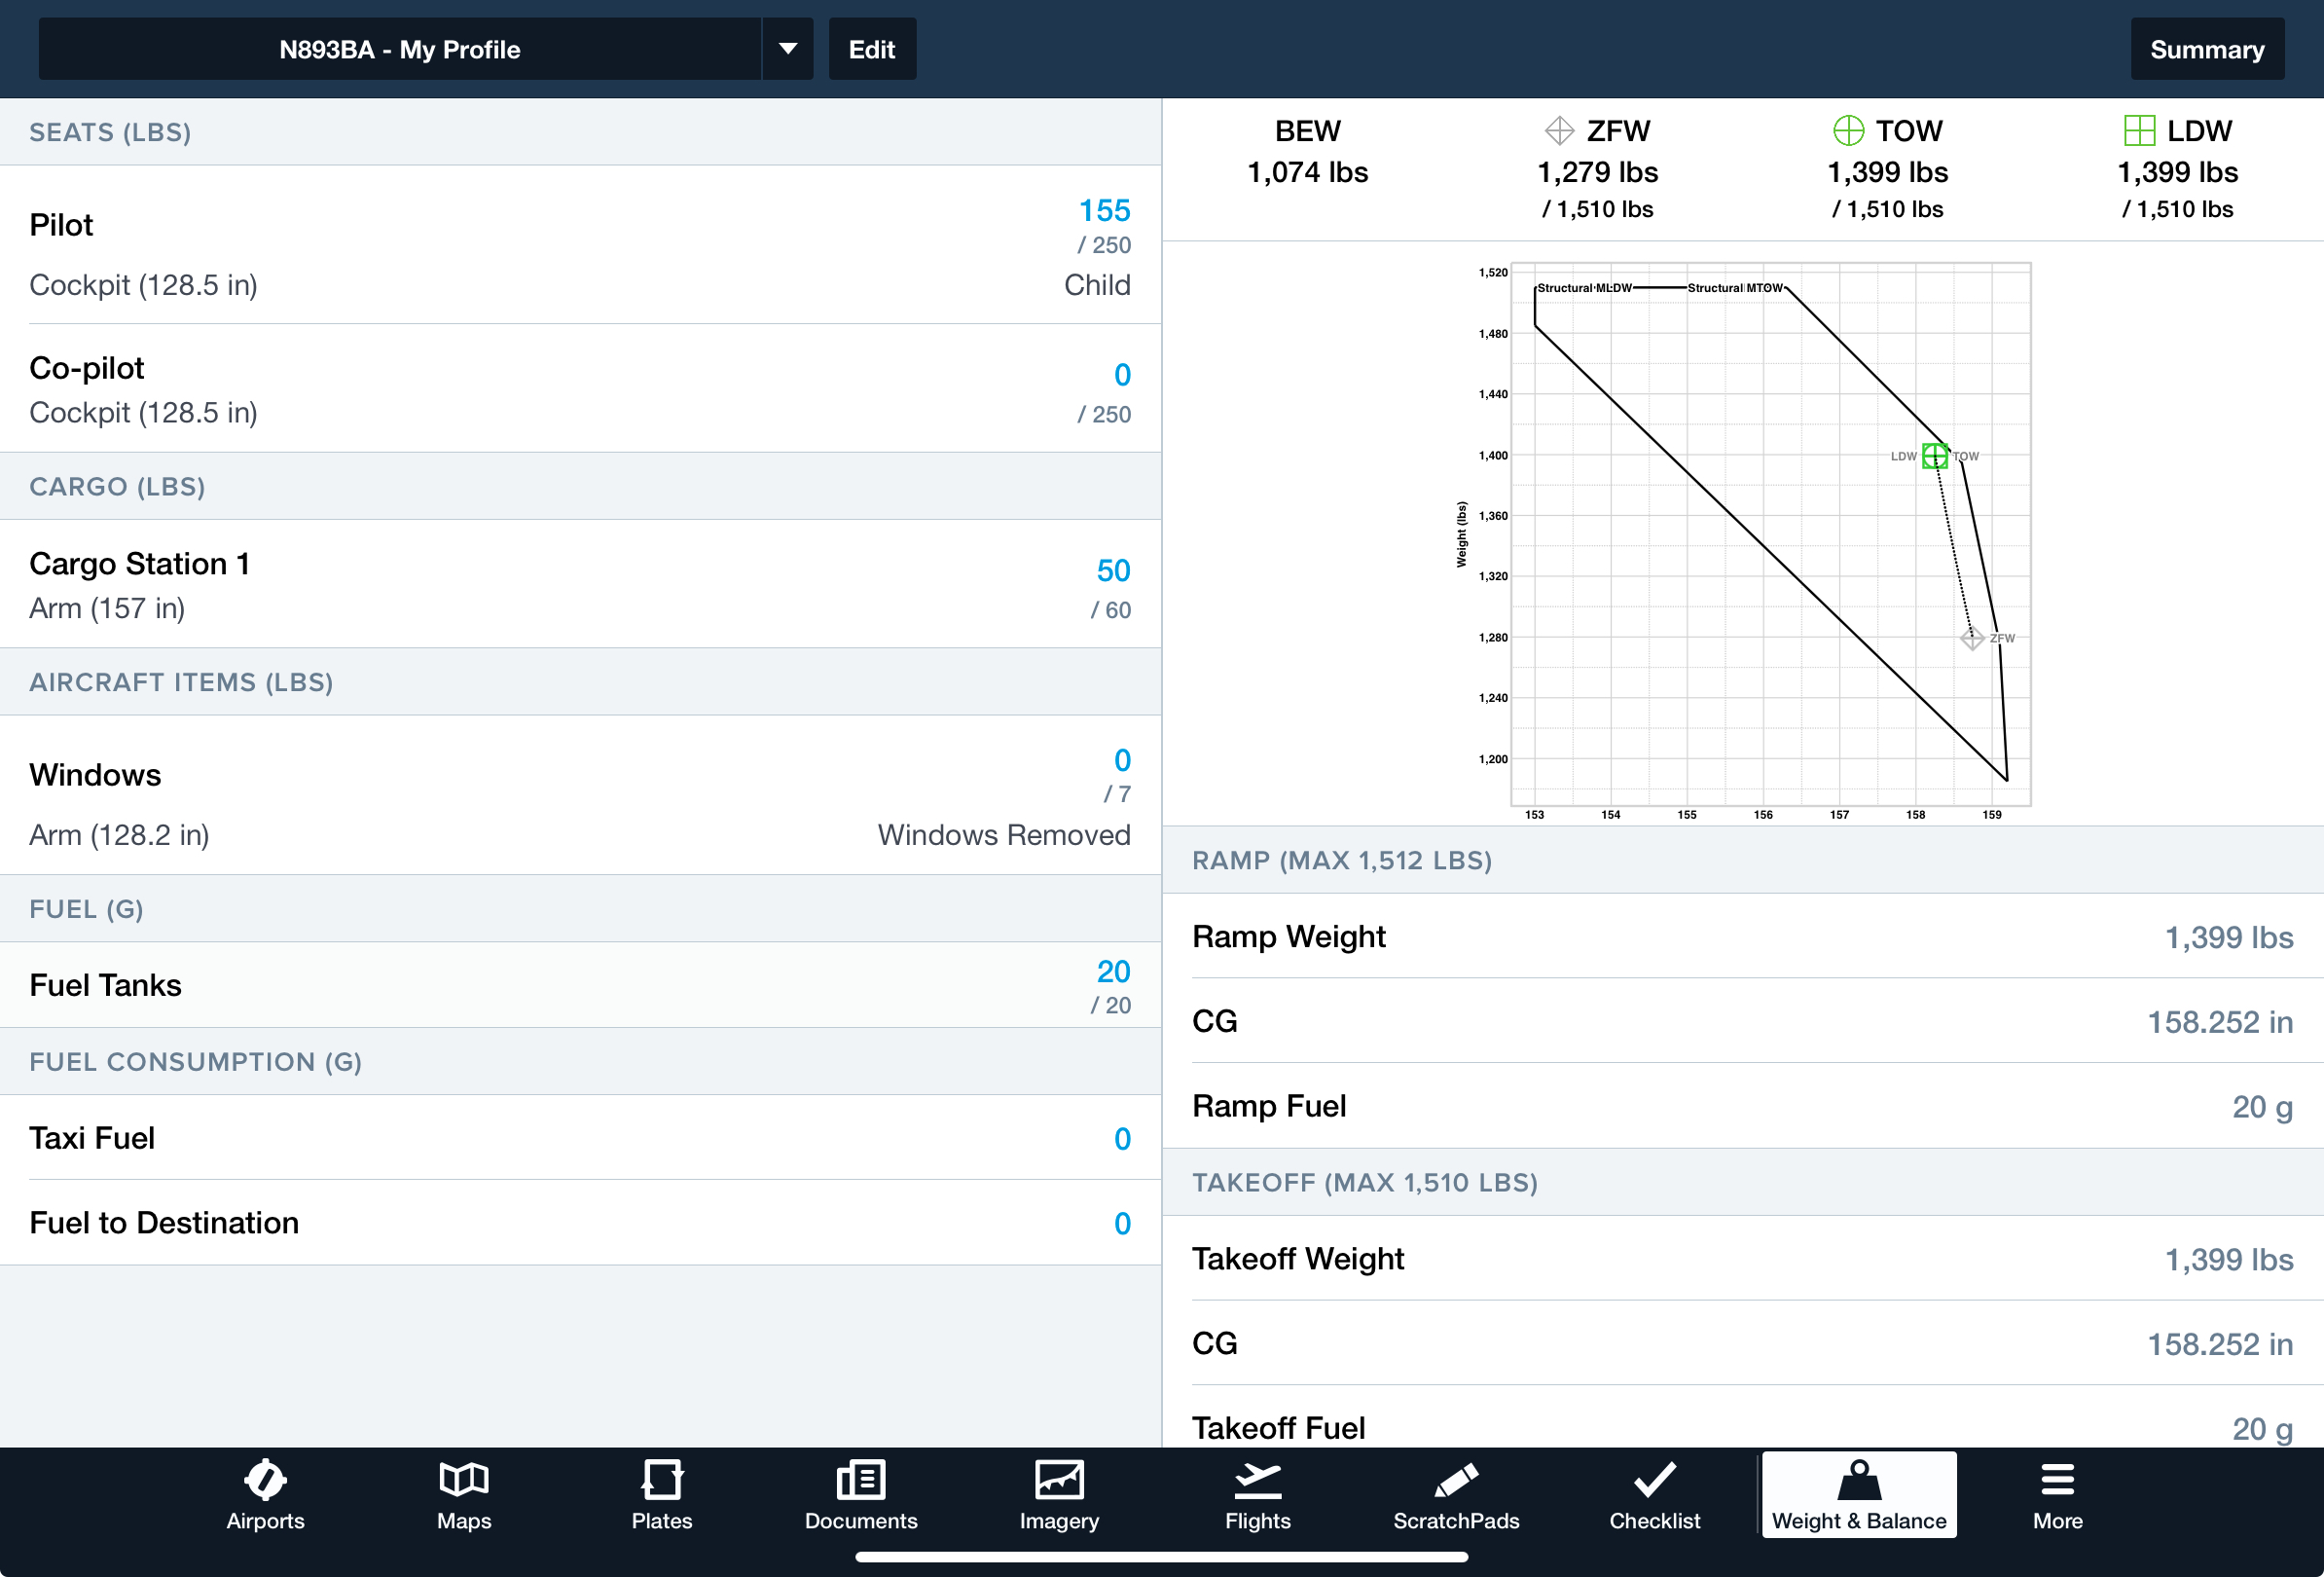The height and width of the screenshot is (1577, 2324).
Task: Expand the profile dropdown for N893BA
Action: [x=788, y=50]
